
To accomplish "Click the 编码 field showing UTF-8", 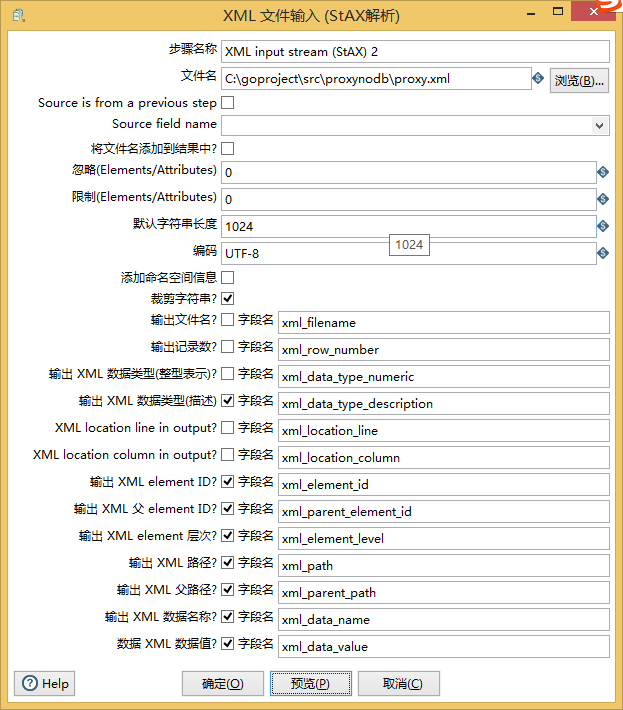I will click(x=409, y=254).
